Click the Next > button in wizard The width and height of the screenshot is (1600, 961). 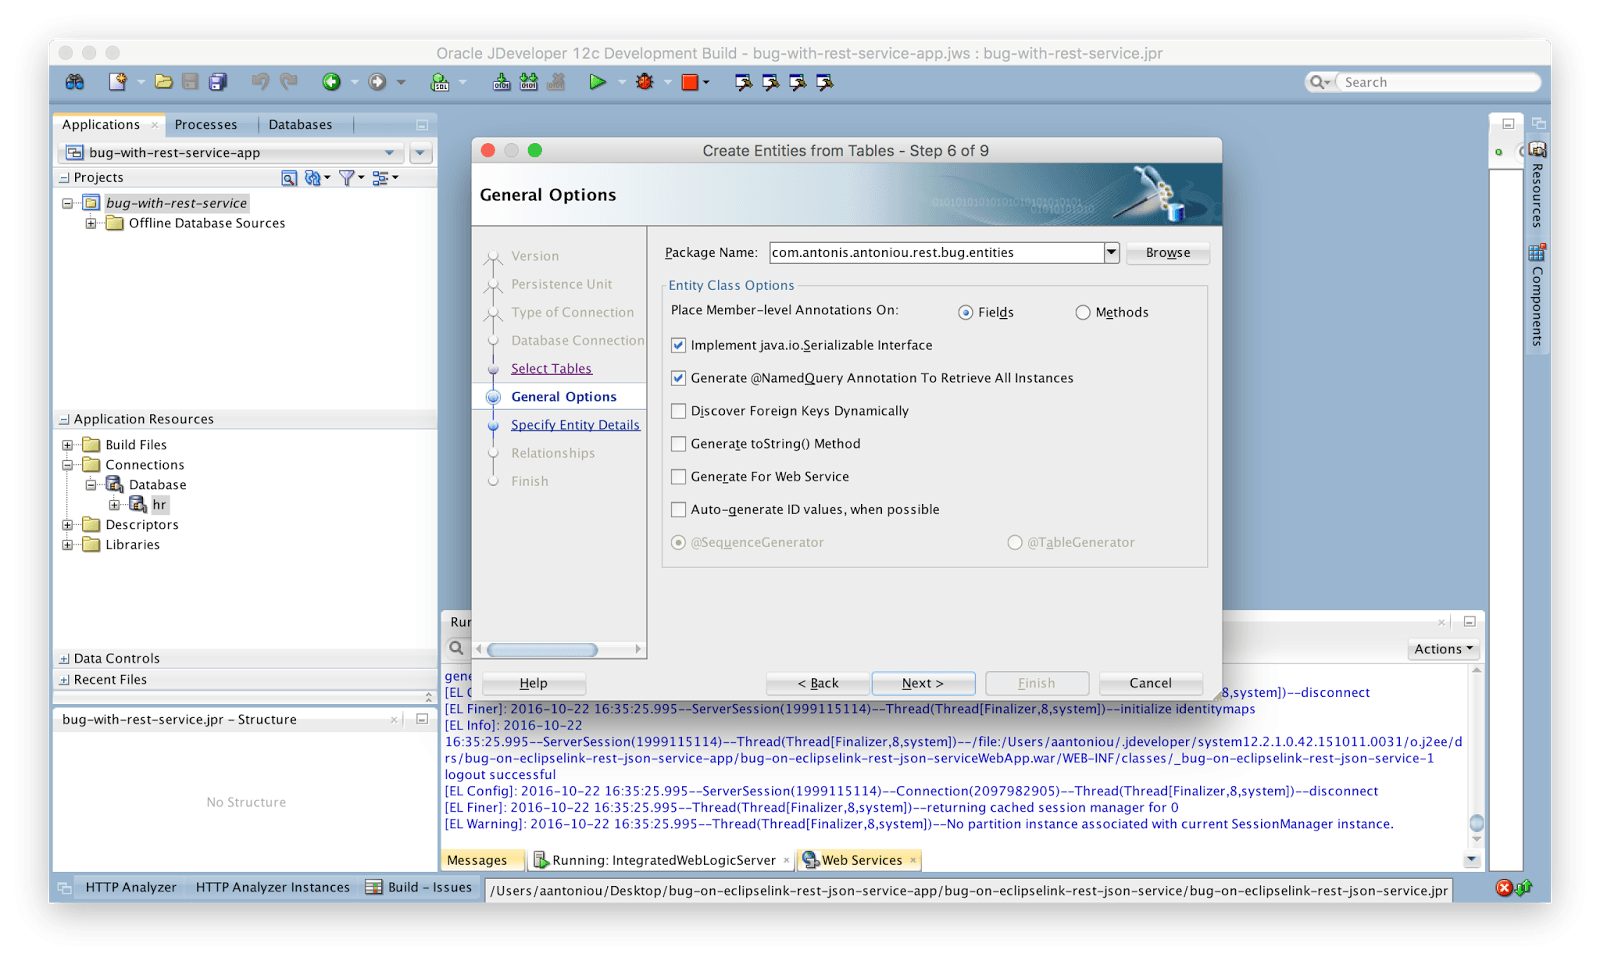coord(923,683)
